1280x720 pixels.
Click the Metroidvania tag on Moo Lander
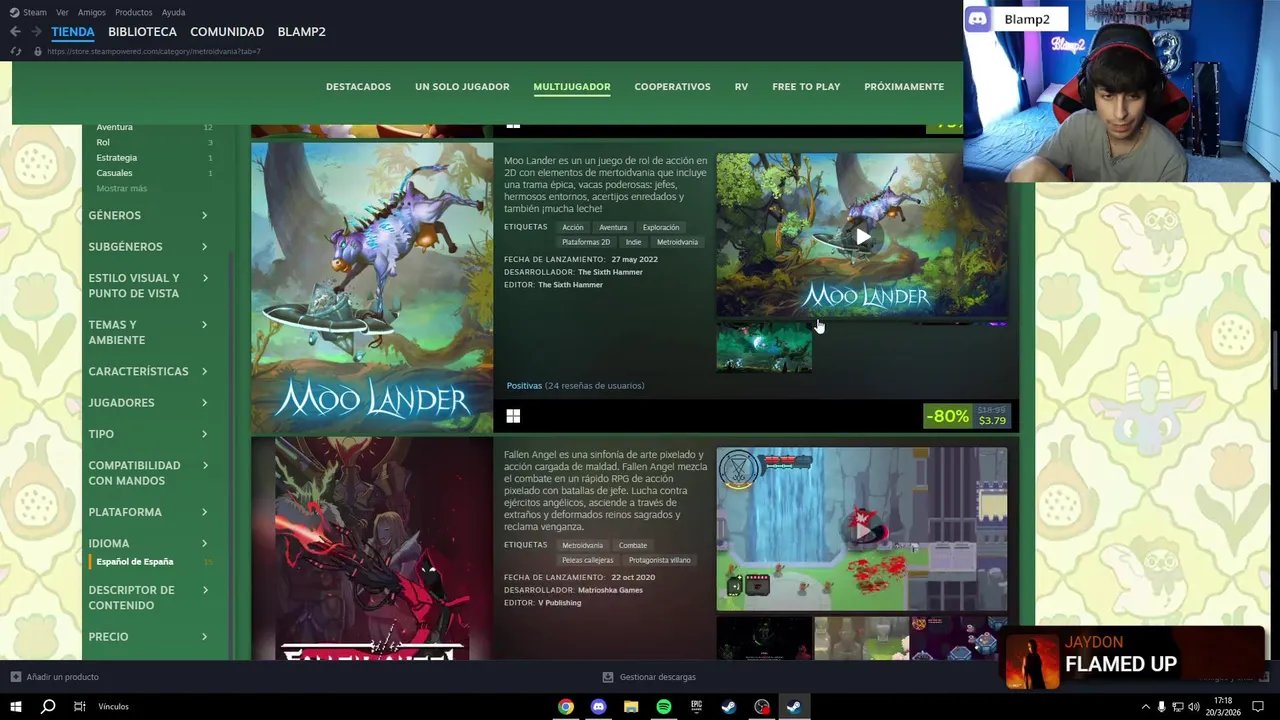(x=677, y=242)
